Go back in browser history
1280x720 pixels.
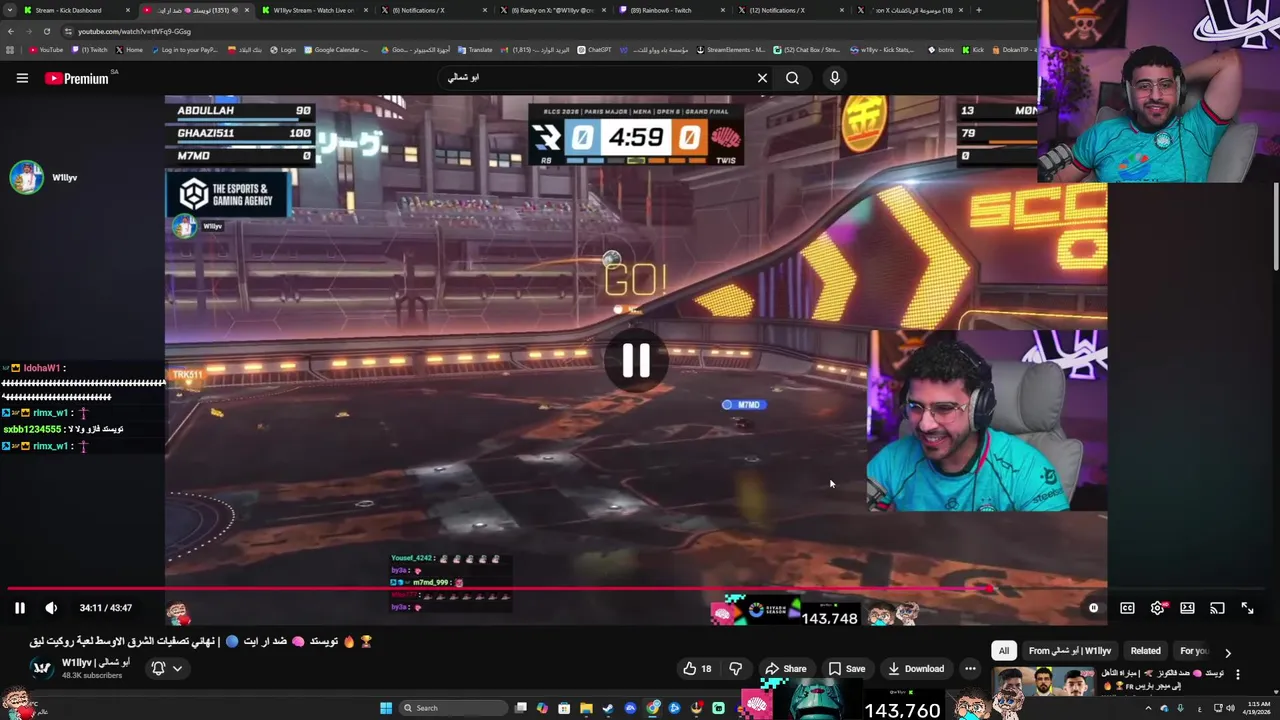(11, 31)
